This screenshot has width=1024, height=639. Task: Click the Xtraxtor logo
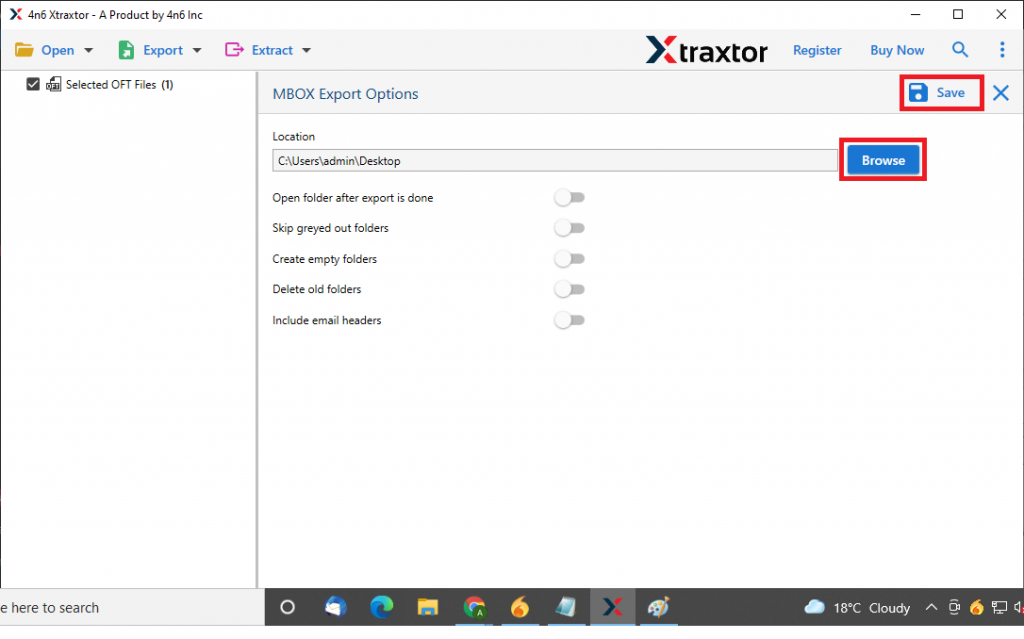(706, 50)
